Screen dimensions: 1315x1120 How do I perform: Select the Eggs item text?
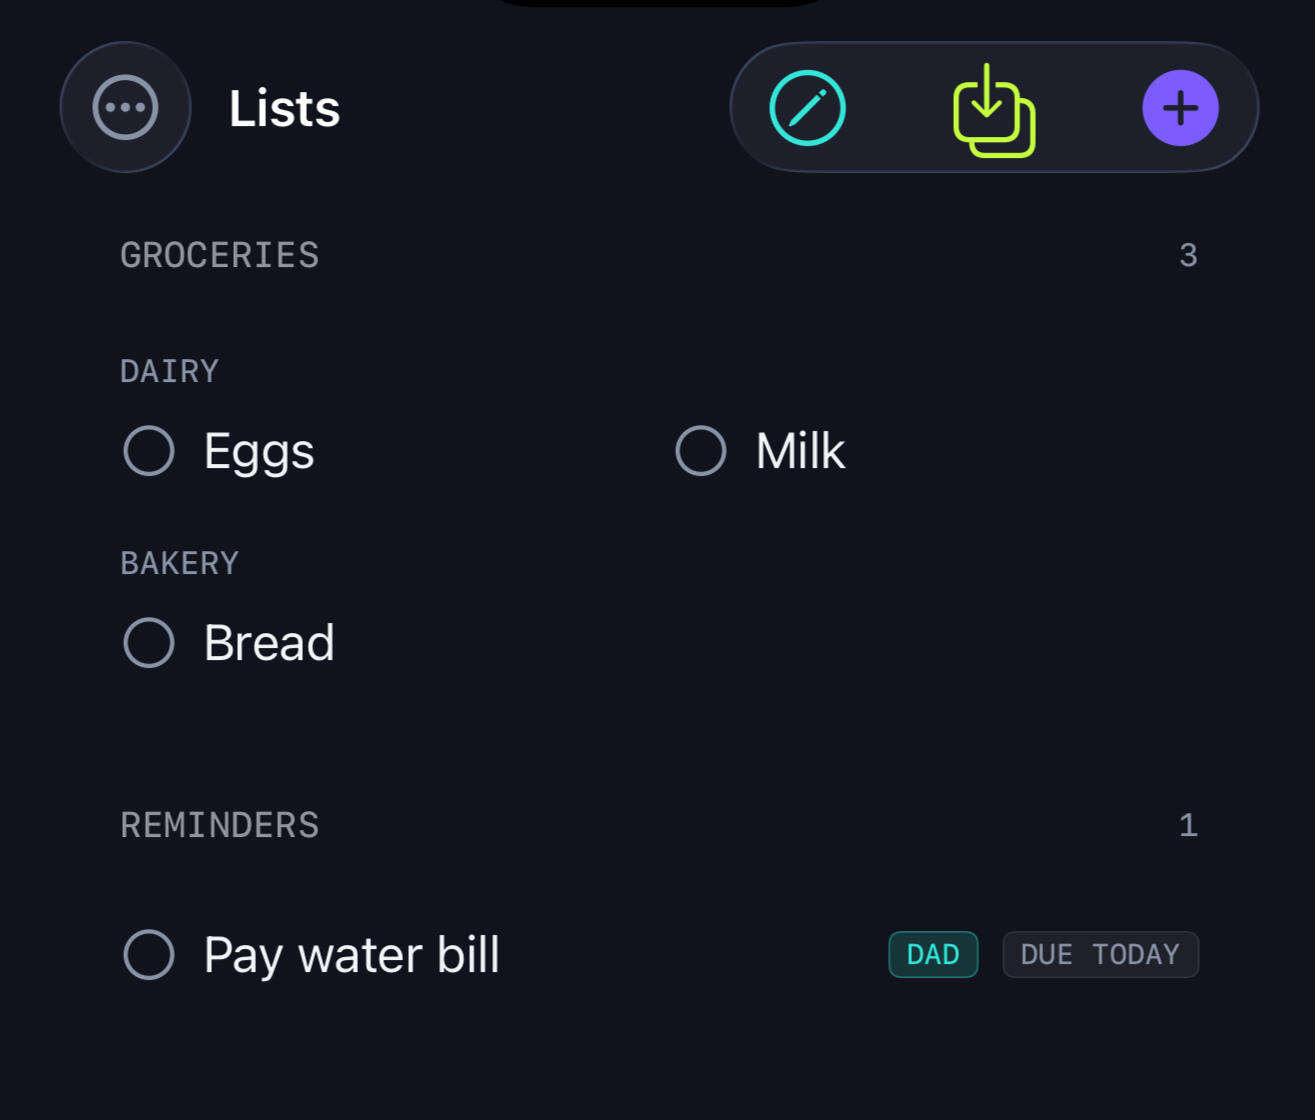tap(259, 452)
